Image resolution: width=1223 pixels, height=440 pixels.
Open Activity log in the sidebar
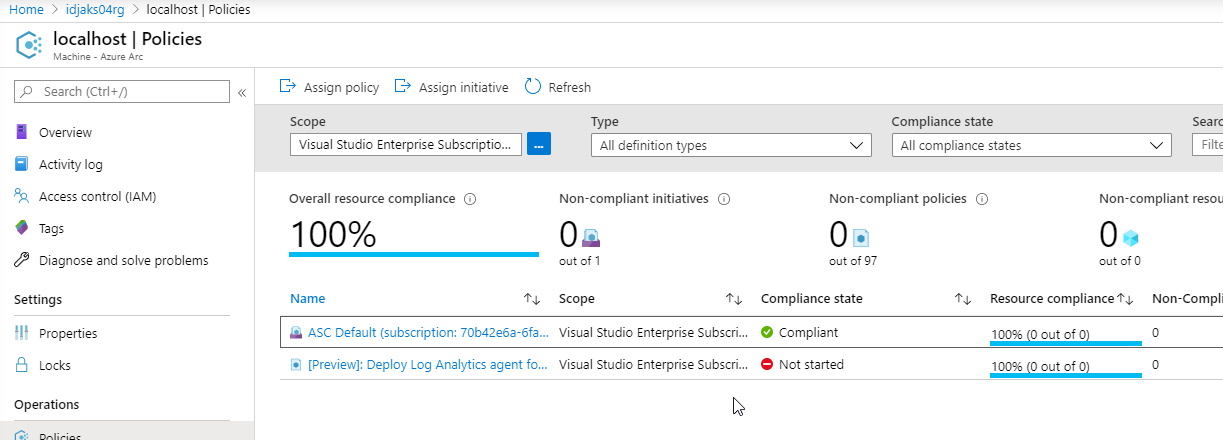pyautogui.click(x=70, y=164)
